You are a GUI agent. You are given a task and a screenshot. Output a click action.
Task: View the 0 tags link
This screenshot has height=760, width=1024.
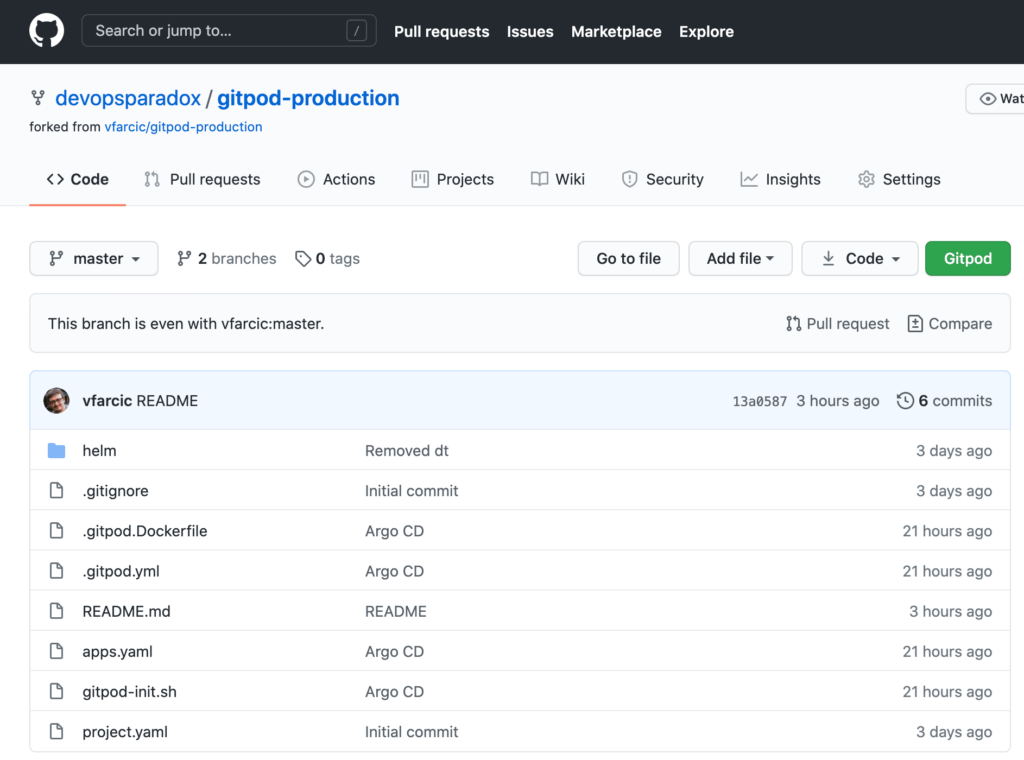pos(327,259)
